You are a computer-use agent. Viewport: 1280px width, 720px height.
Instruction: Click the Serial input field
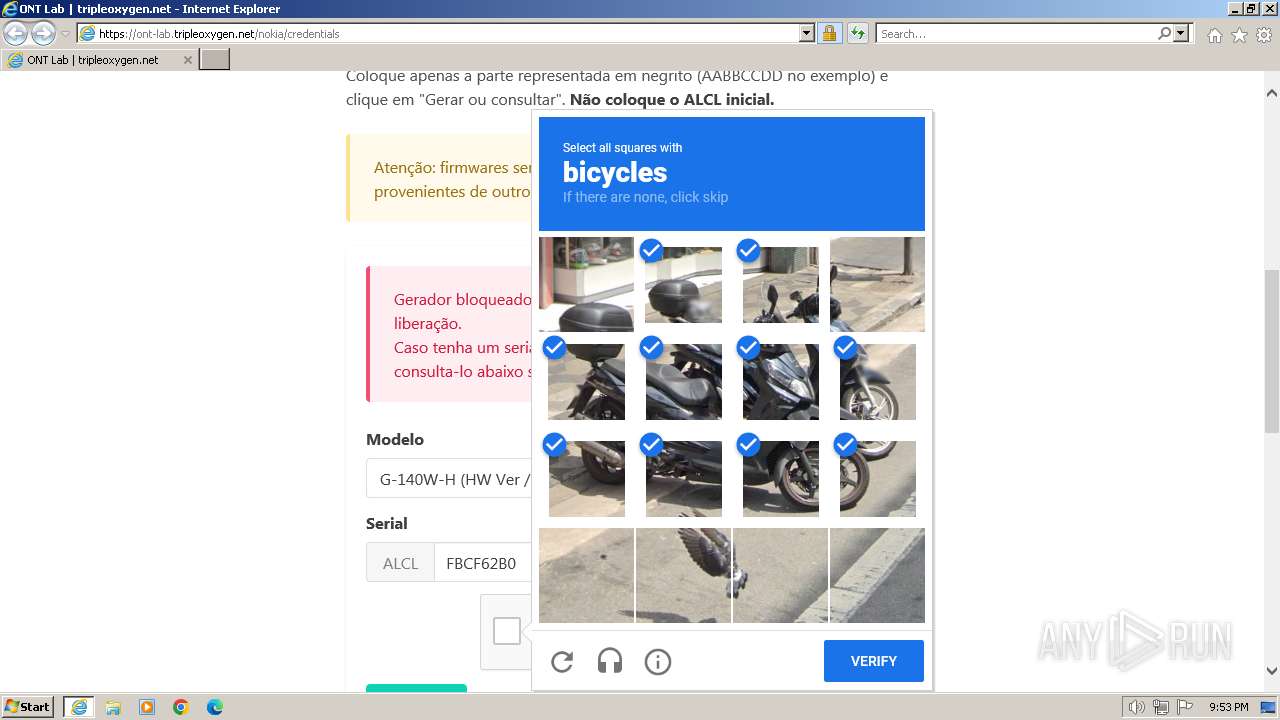pyautogui.click(x=483, y=563)
